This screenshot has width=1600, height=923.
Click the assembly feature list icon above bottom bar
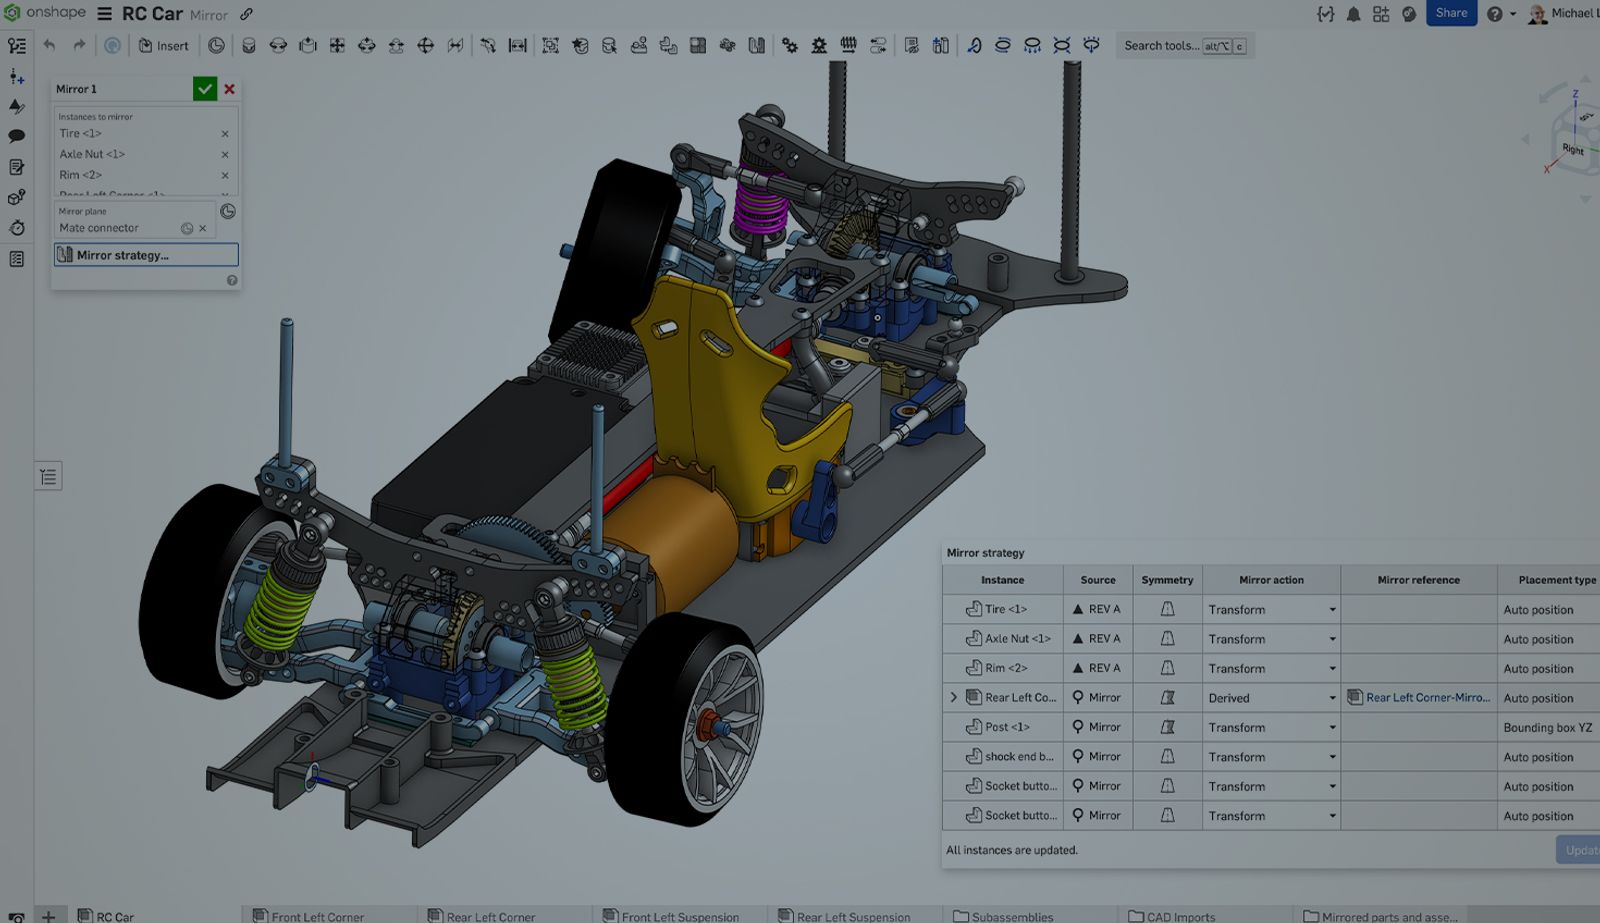point(47,476)
